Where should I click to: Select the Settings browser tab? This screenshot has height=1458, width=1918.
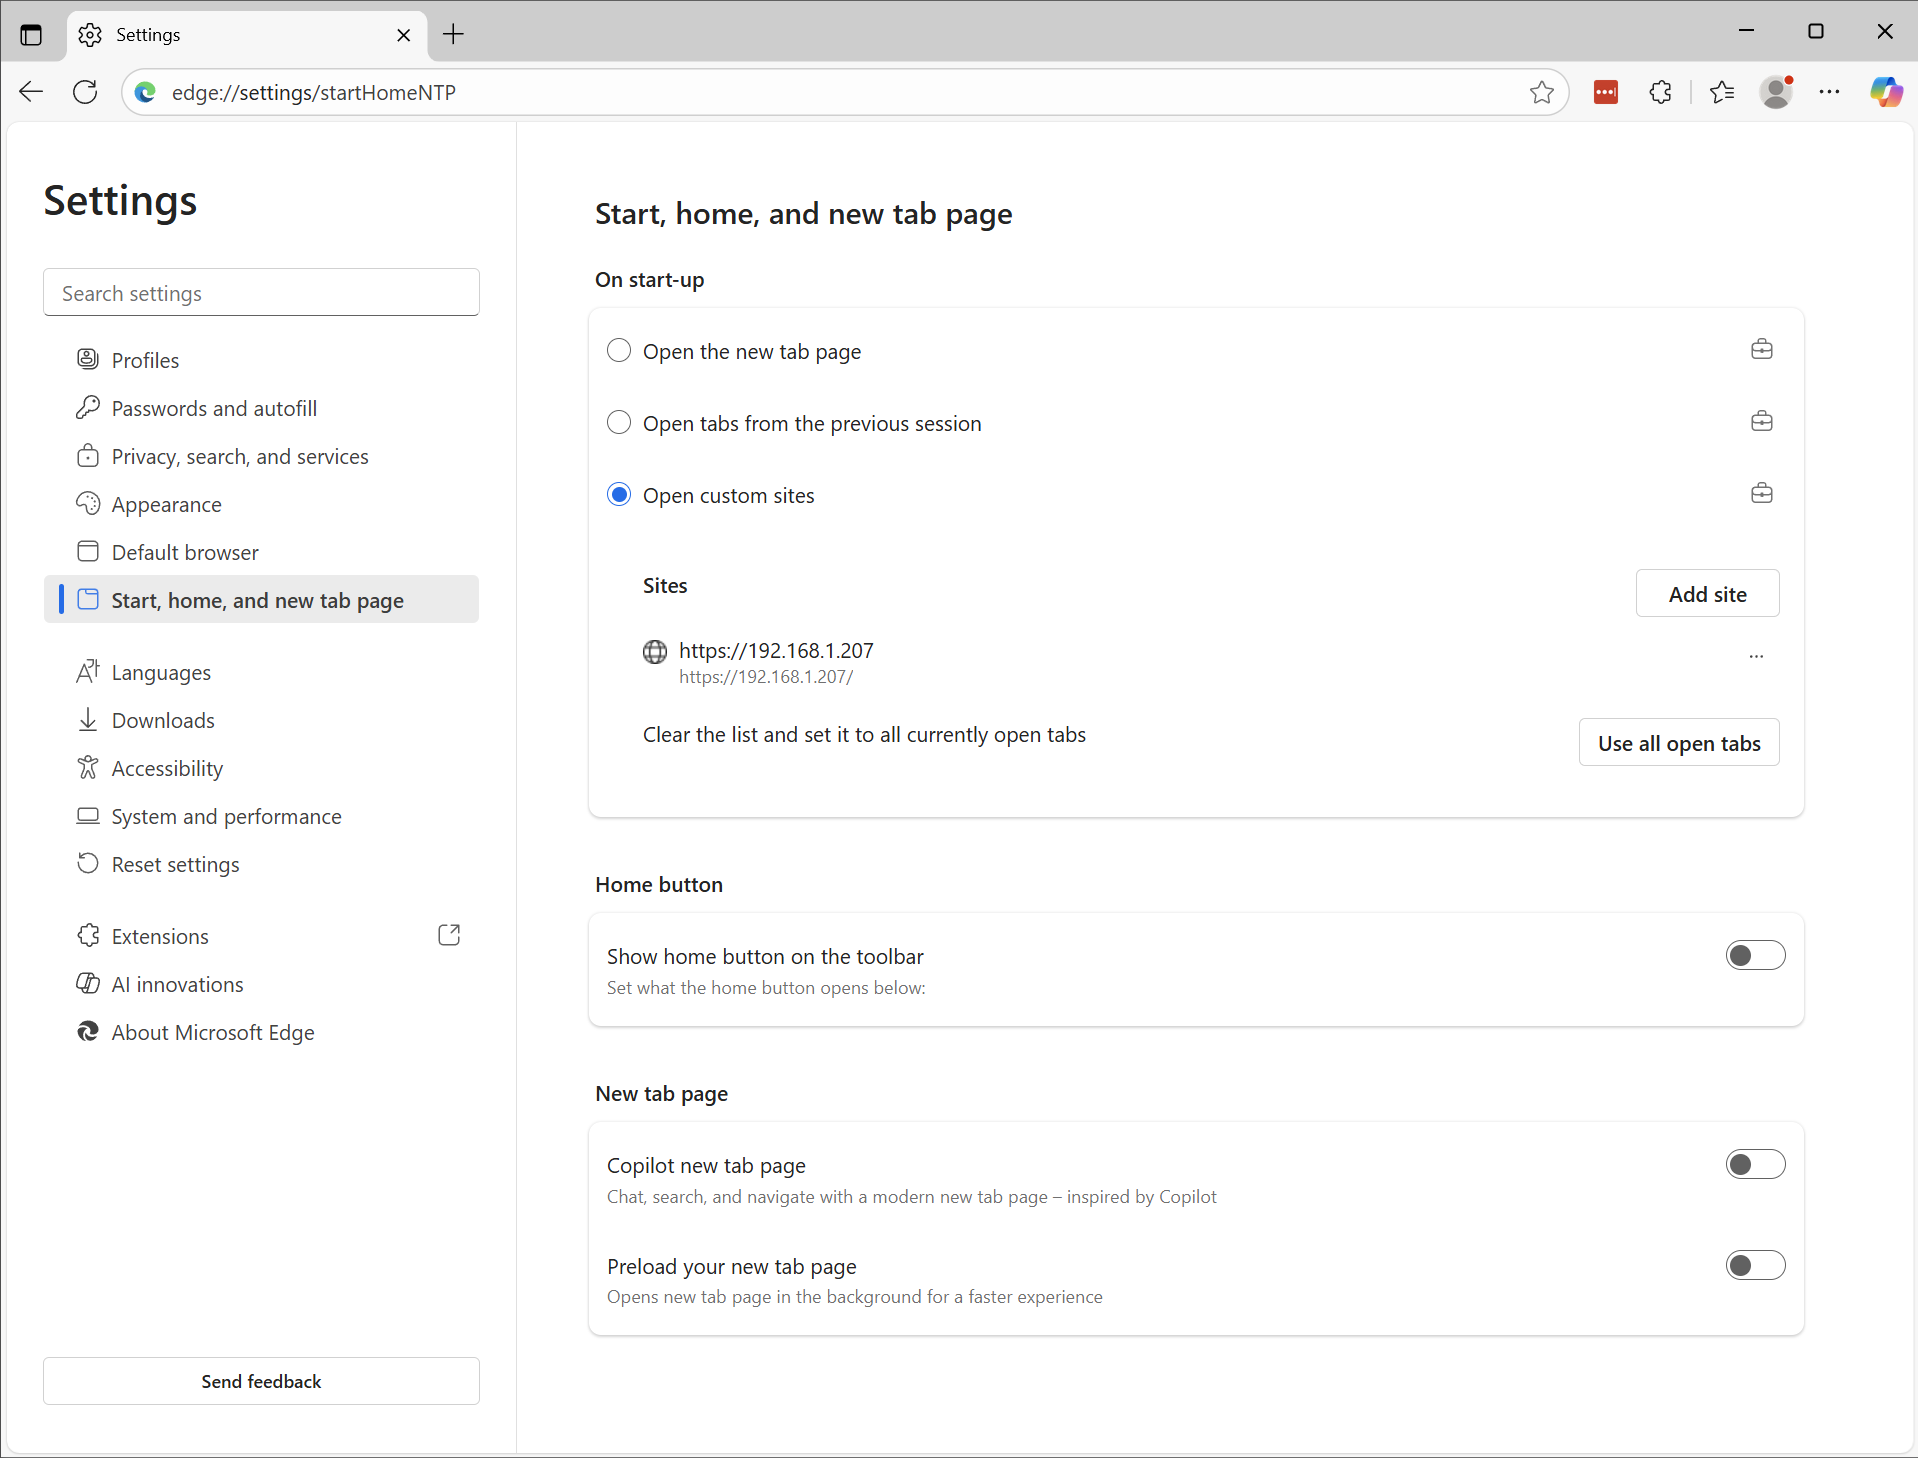[x=247, y=35]
